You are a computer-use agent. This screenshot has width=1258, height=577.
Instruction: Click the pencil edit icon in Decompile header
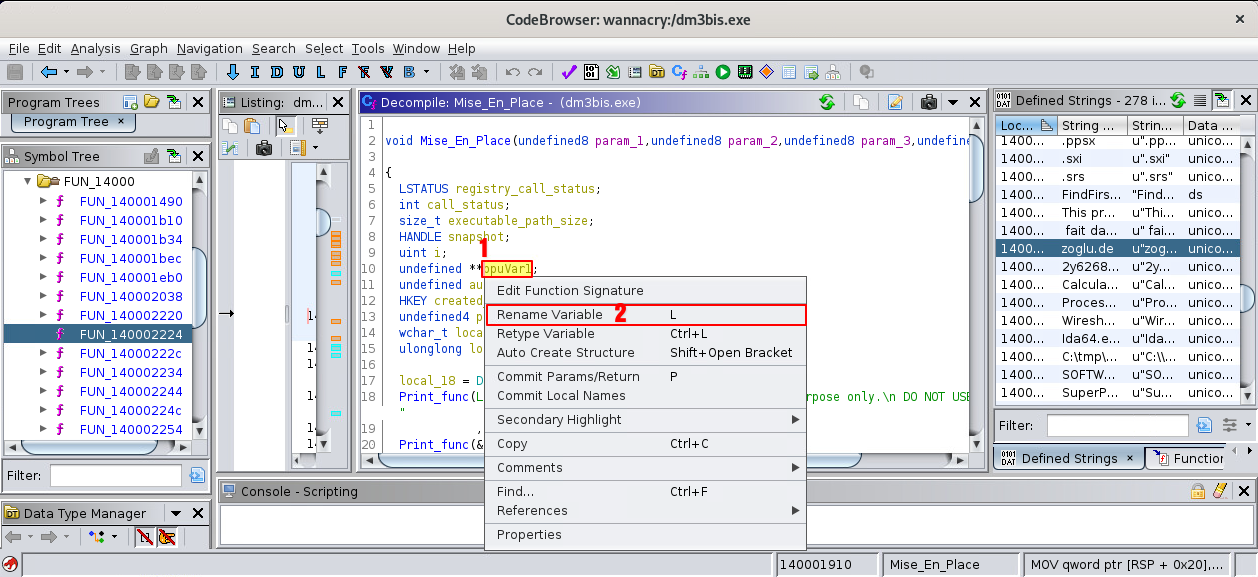pyautogui.click(x=895, y=102)
